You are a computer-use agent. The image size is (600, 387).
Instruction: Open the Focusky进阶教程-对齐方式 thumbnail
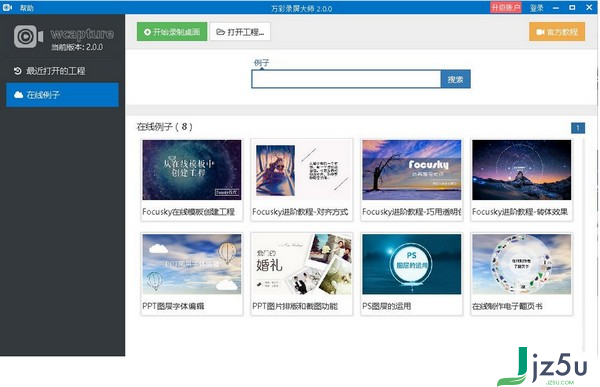tap(302, 170)
